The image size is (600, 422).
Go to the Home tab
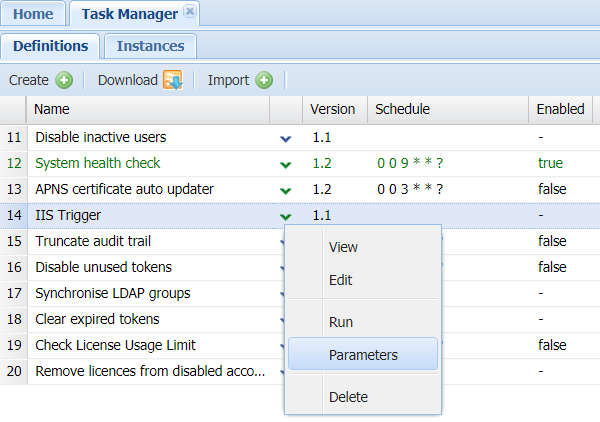(33, 14)
